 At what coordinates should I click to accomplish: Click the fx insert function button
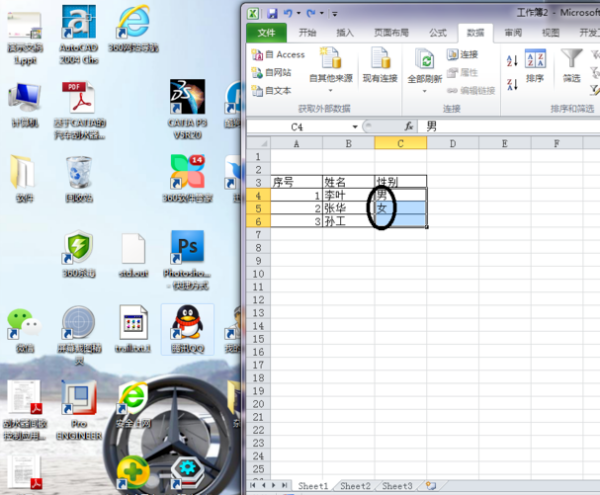click(x=409, y=126)
